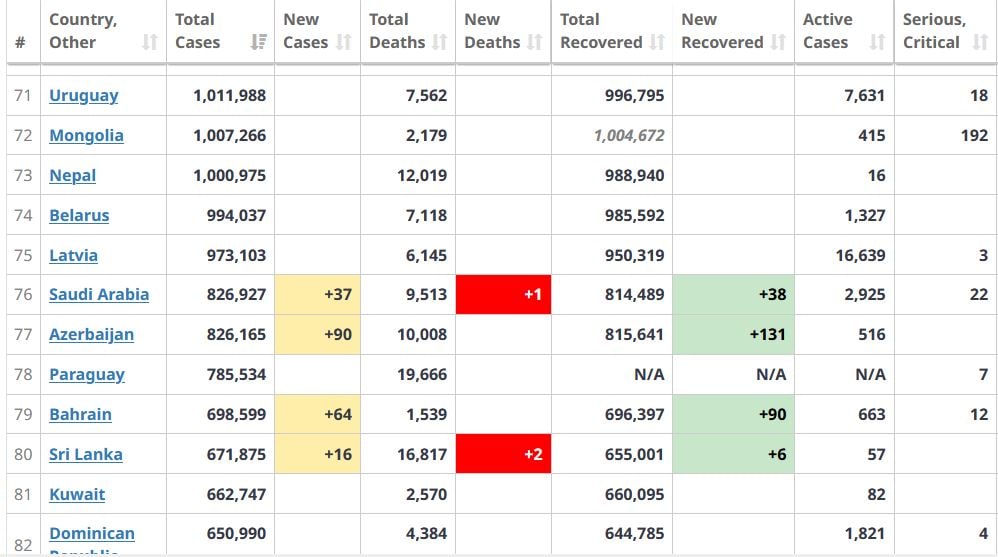Click Azerbaijan new cases +90 cell
The height and width of the screenshot is (557, 998).
[318, 335]
